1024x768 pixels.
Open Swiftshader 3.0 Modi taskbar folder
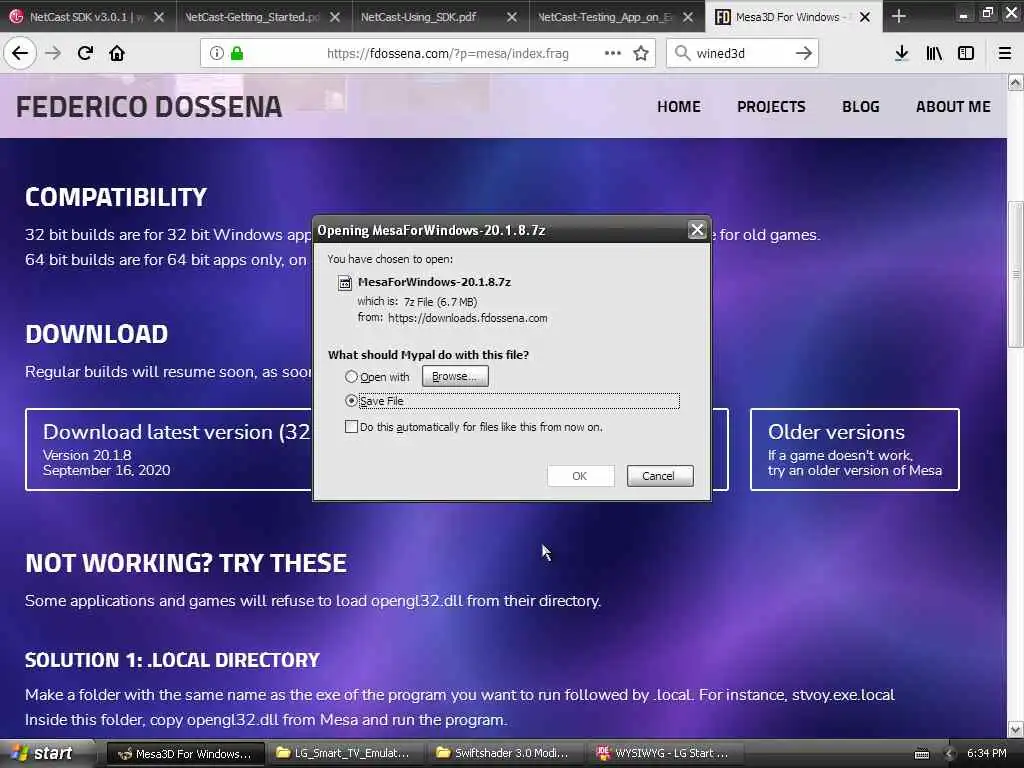pyautogui.click(x=504, y=754)
